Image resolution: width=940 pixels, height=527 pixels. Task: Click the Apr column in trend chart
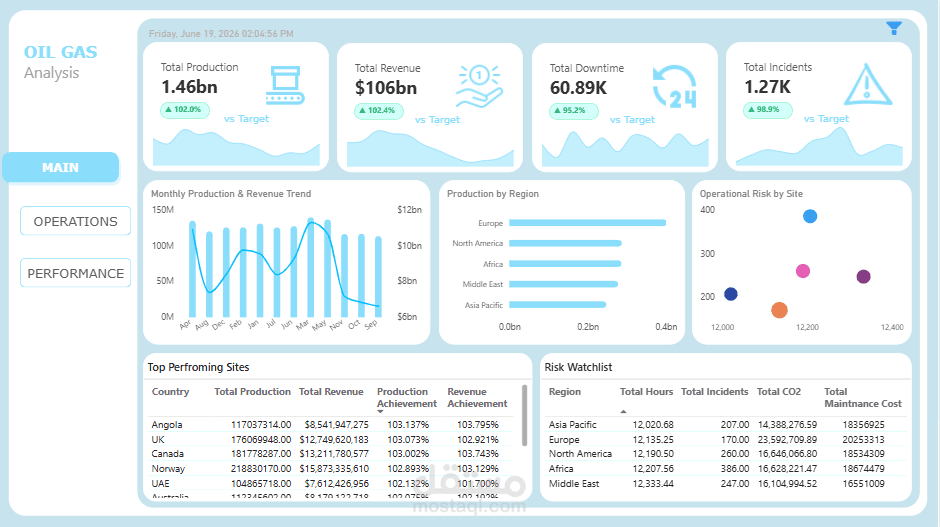coord(192,269)
